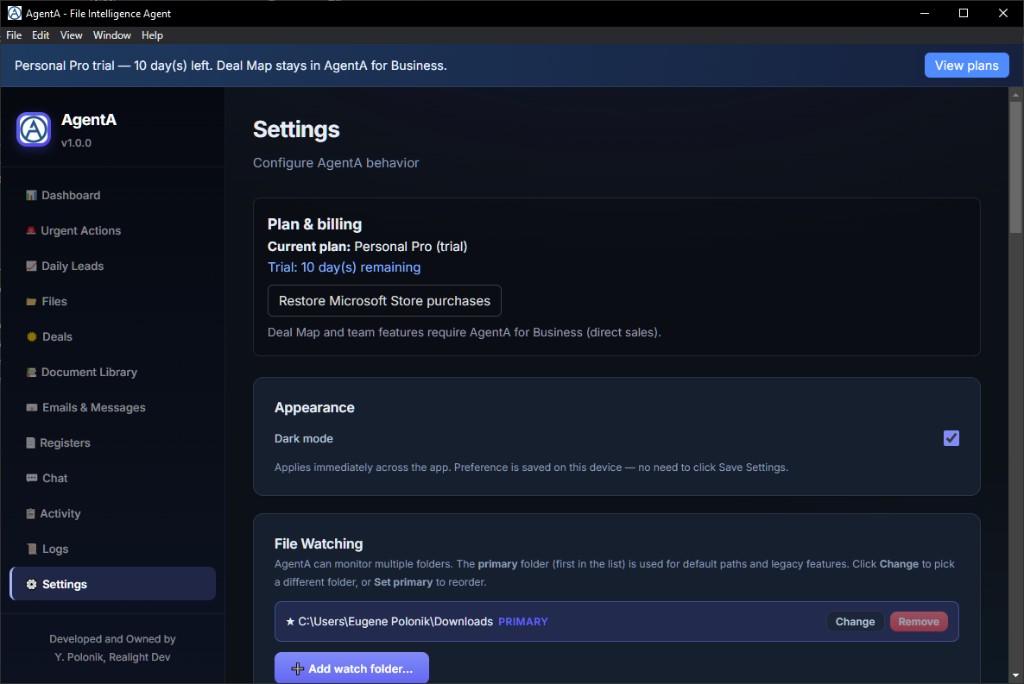Screen dimensions: 1024x684
Task: Open the View menu
Action: click(x=71, y=35)
